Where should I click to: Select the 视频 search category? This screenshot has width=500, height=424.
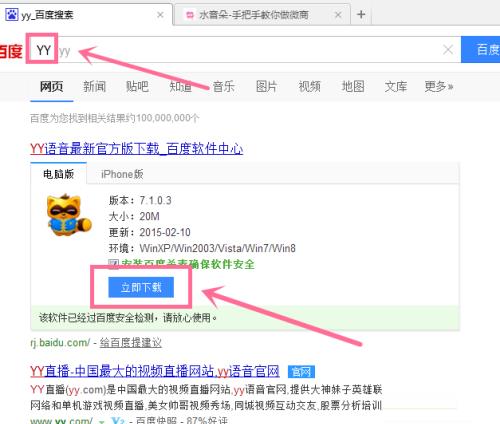[309, 87]
